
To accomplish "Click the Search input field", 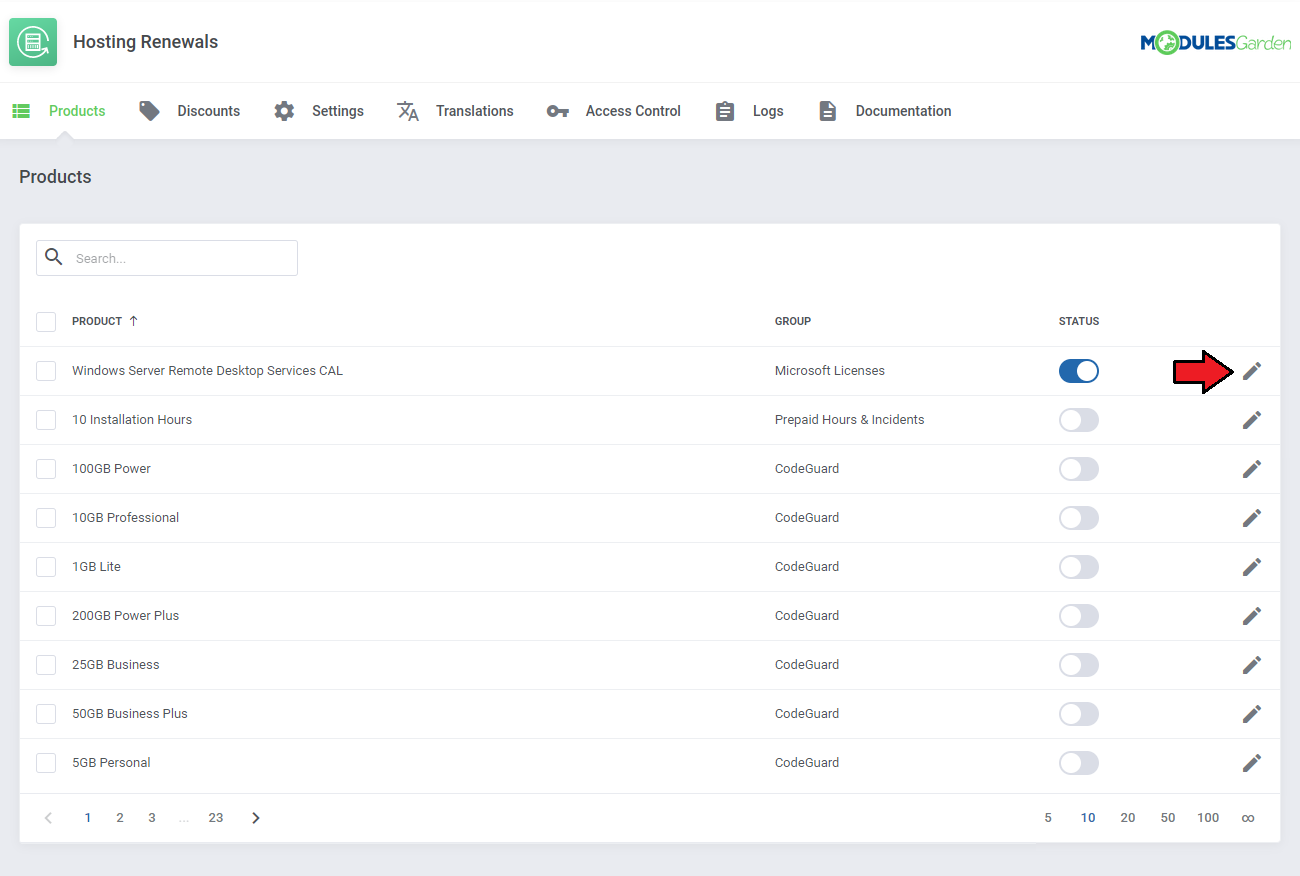I will [167, 258].
